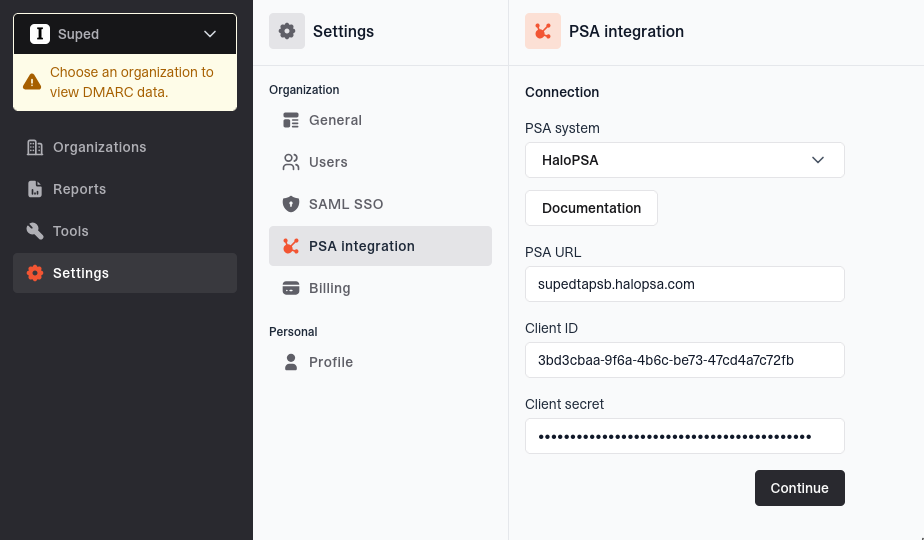Screen dimensions: 924x540
Task: Click the 'Personal' settings group label
Action: (293, 331)
